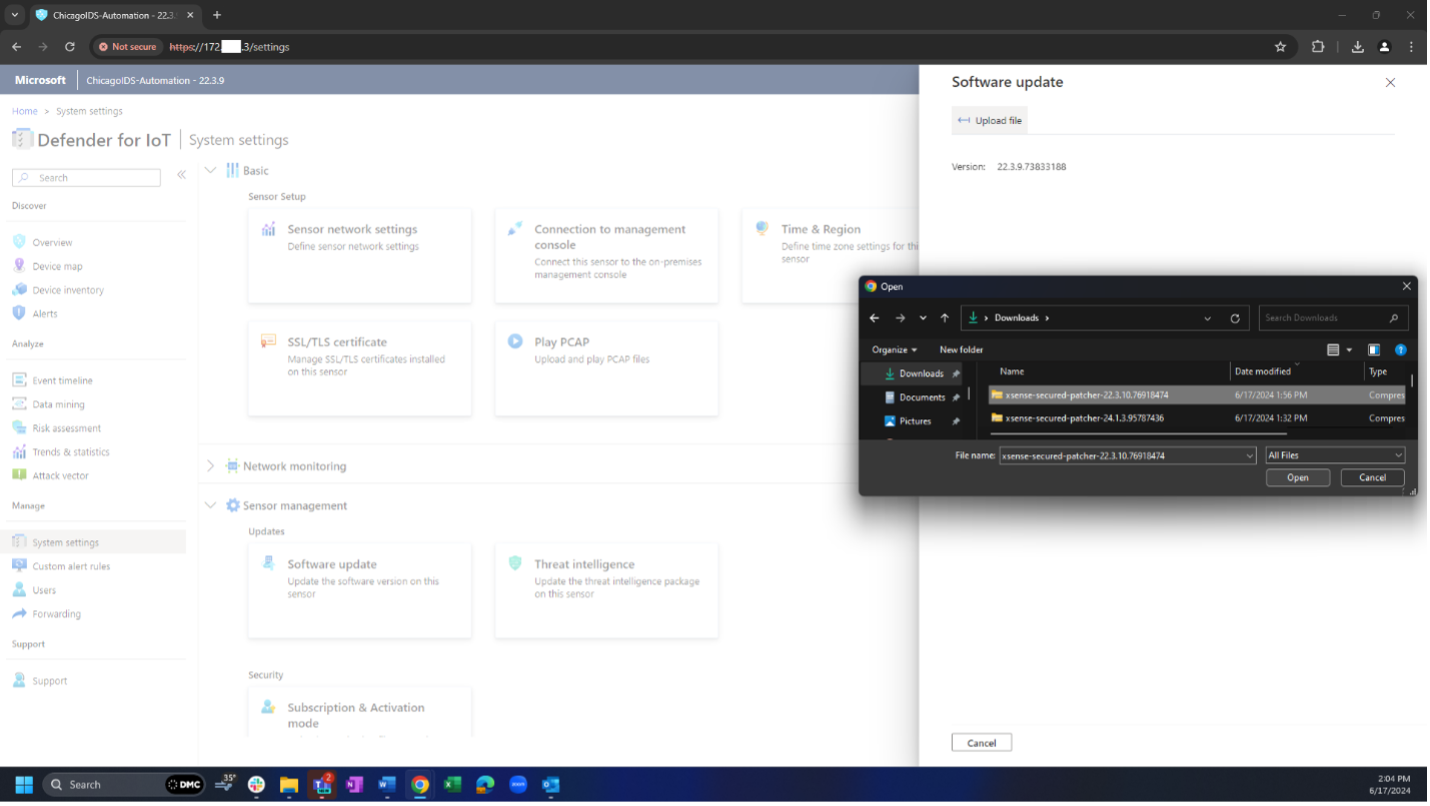Click the Search Downloads field

click(x=1333, y=318)
